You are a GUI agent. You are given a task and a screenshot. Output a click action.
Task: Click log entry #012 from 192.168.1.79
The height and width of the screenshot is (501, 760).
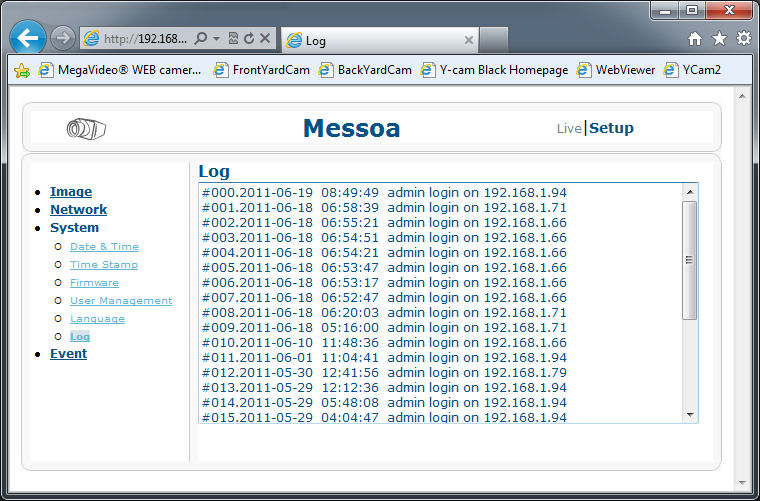(x=384, y=373)
